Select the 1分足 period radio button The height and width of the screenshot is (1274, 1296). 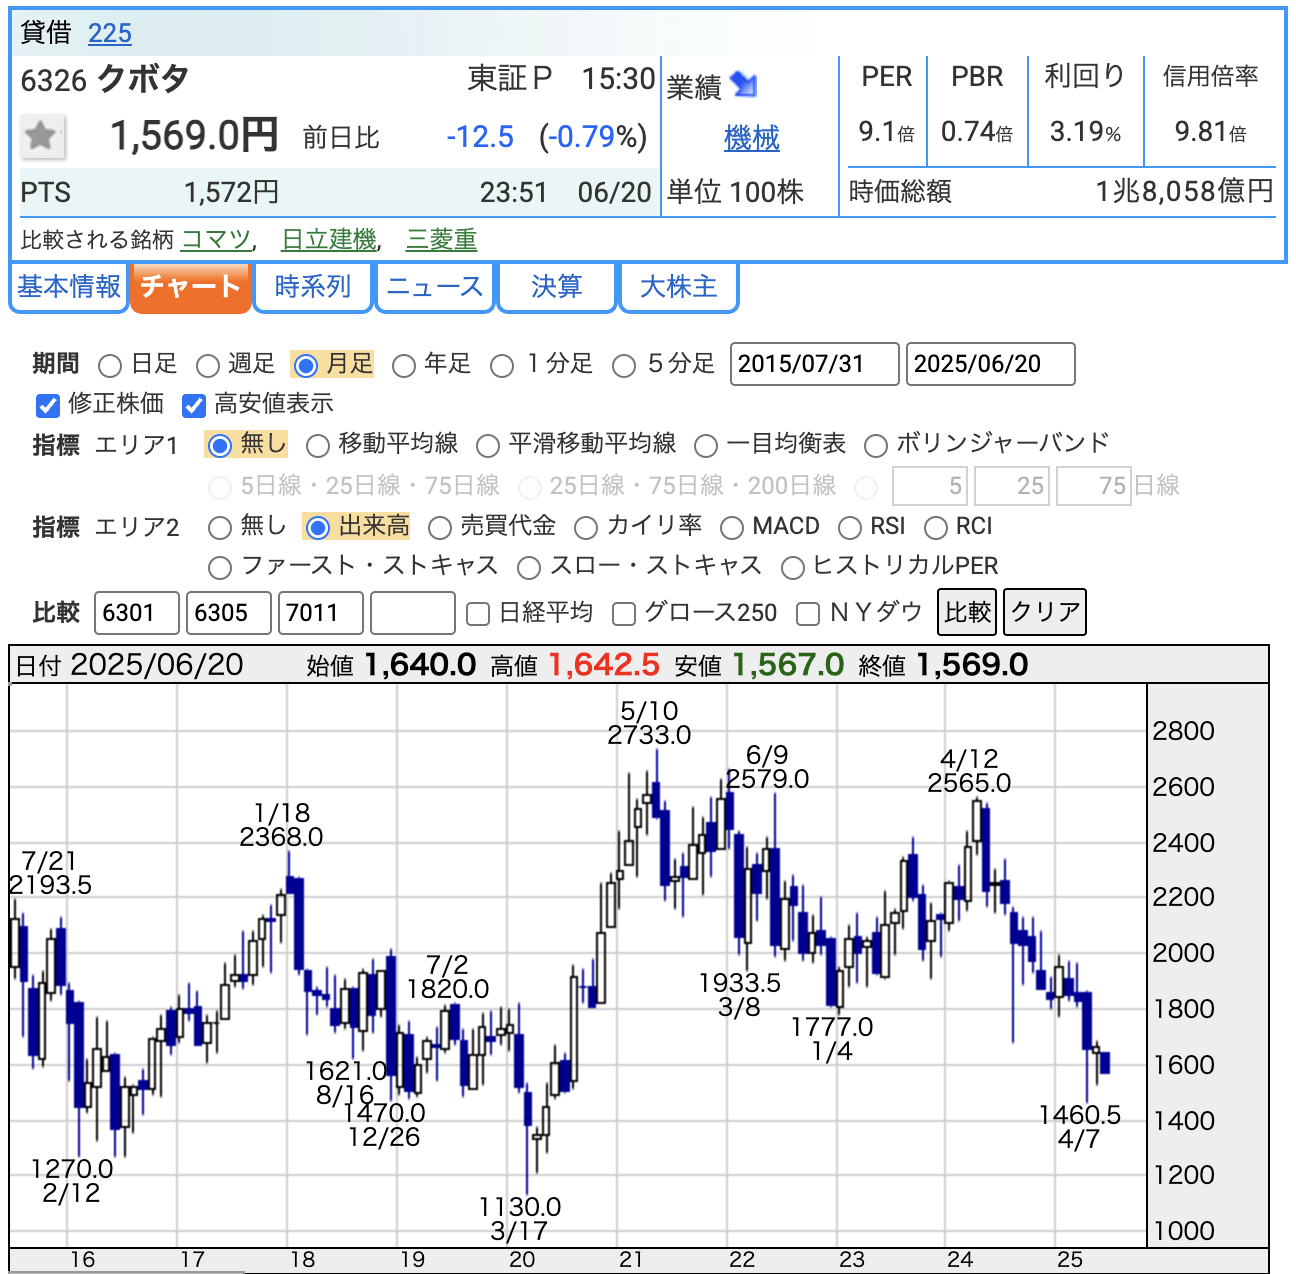coord(502,366)
